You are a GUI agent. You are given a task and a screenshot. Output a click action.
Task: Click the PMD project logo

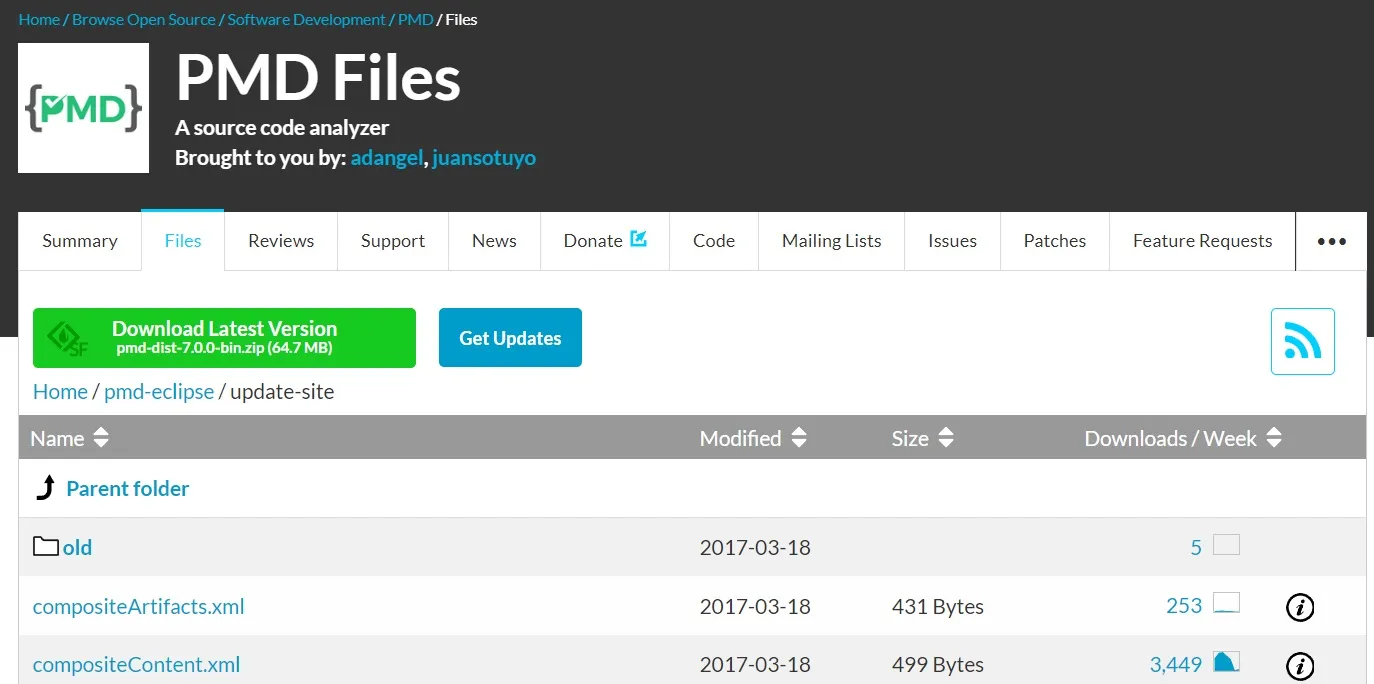[83, 108]
